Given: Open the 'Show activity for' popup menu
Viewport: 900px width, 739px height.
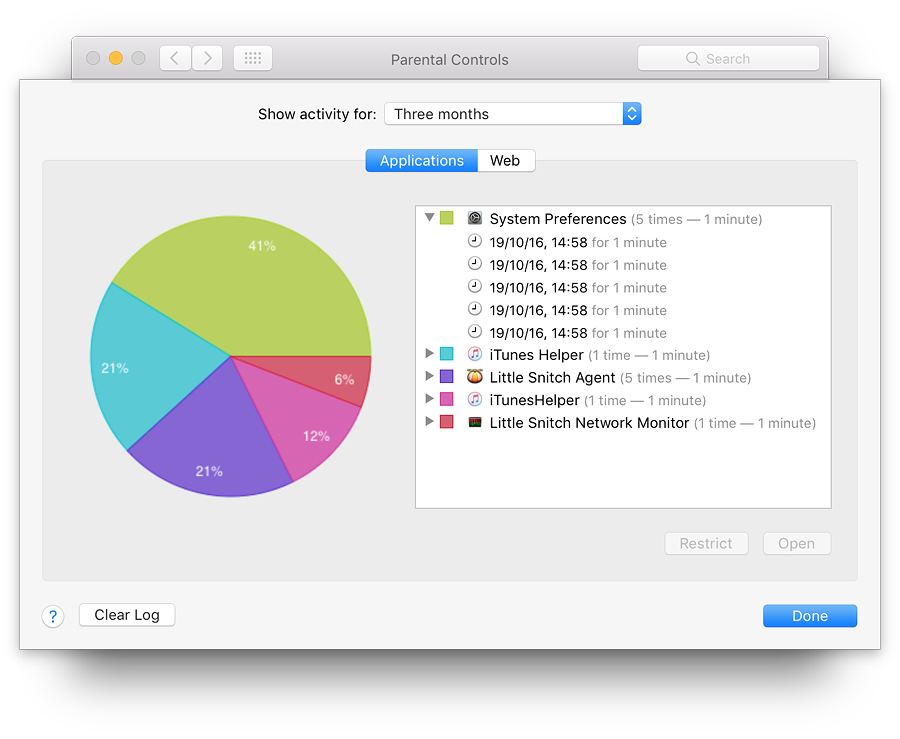Looking at the screenshot, I should [513, 114].
